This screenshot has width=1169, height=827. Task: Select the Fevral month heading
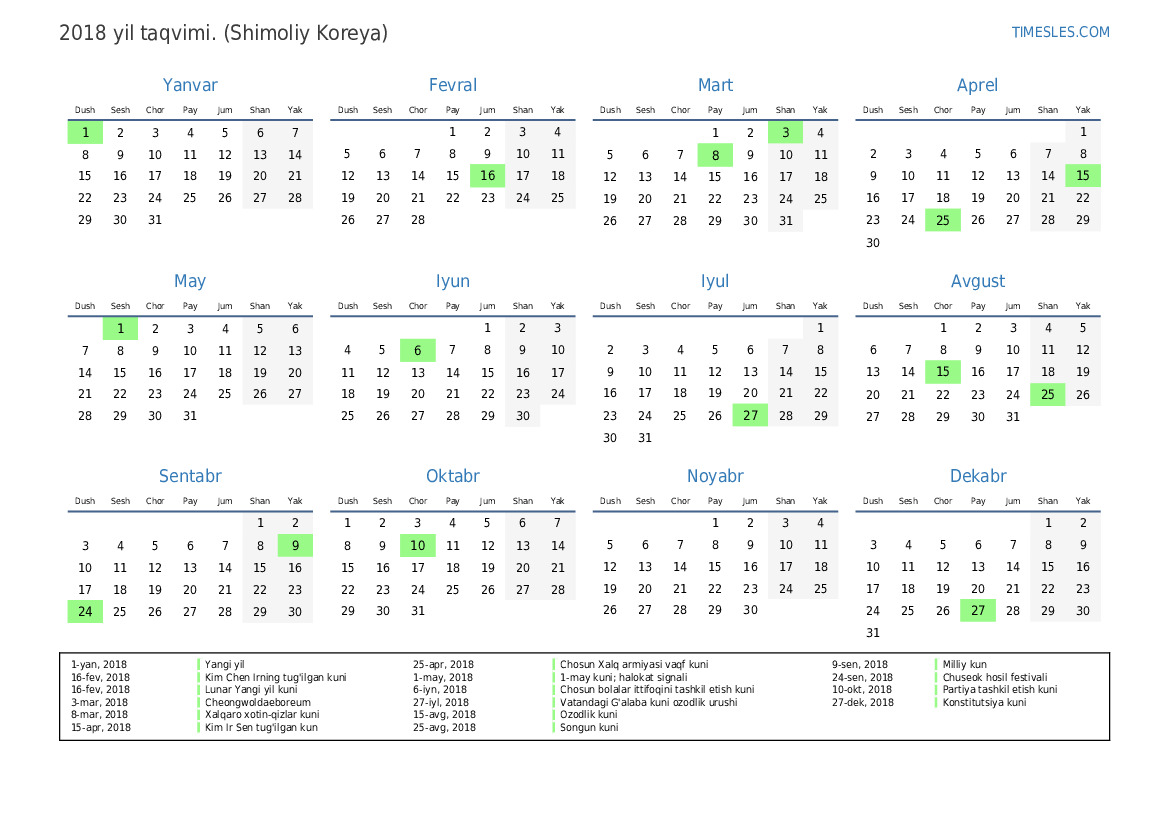(453, 85)
